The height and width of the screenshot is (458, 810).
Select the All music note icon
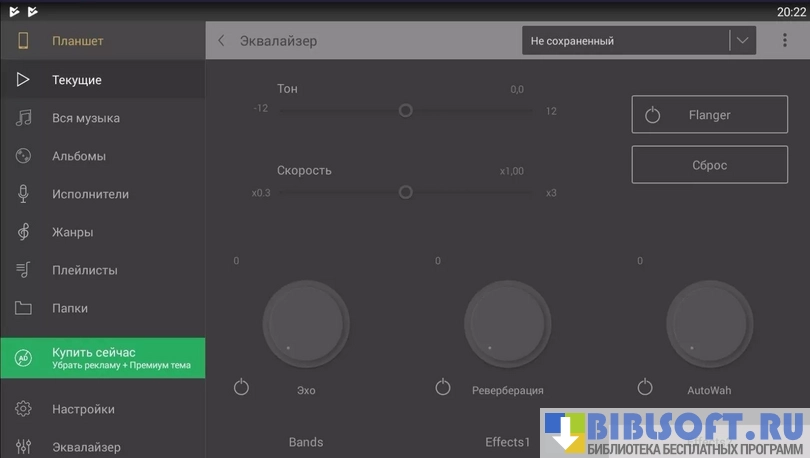(x=23, y=118)
